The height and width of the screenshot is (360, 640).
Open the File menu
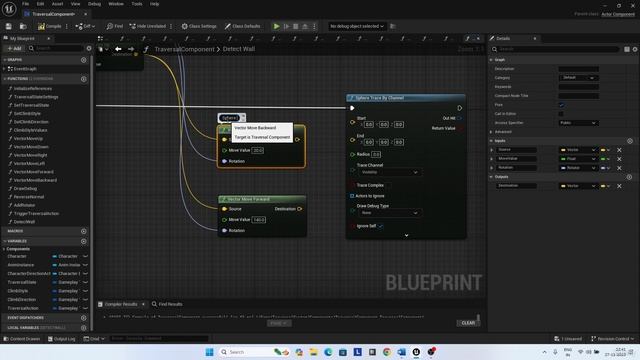point(25,4)
